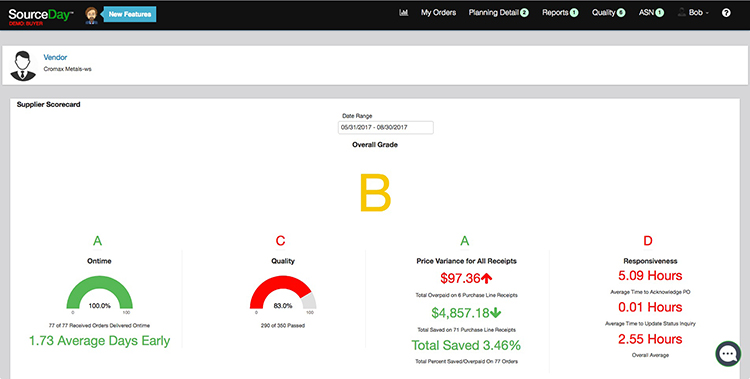Click the 0.01 Hours status inquiry time

[x=650, y=307]
